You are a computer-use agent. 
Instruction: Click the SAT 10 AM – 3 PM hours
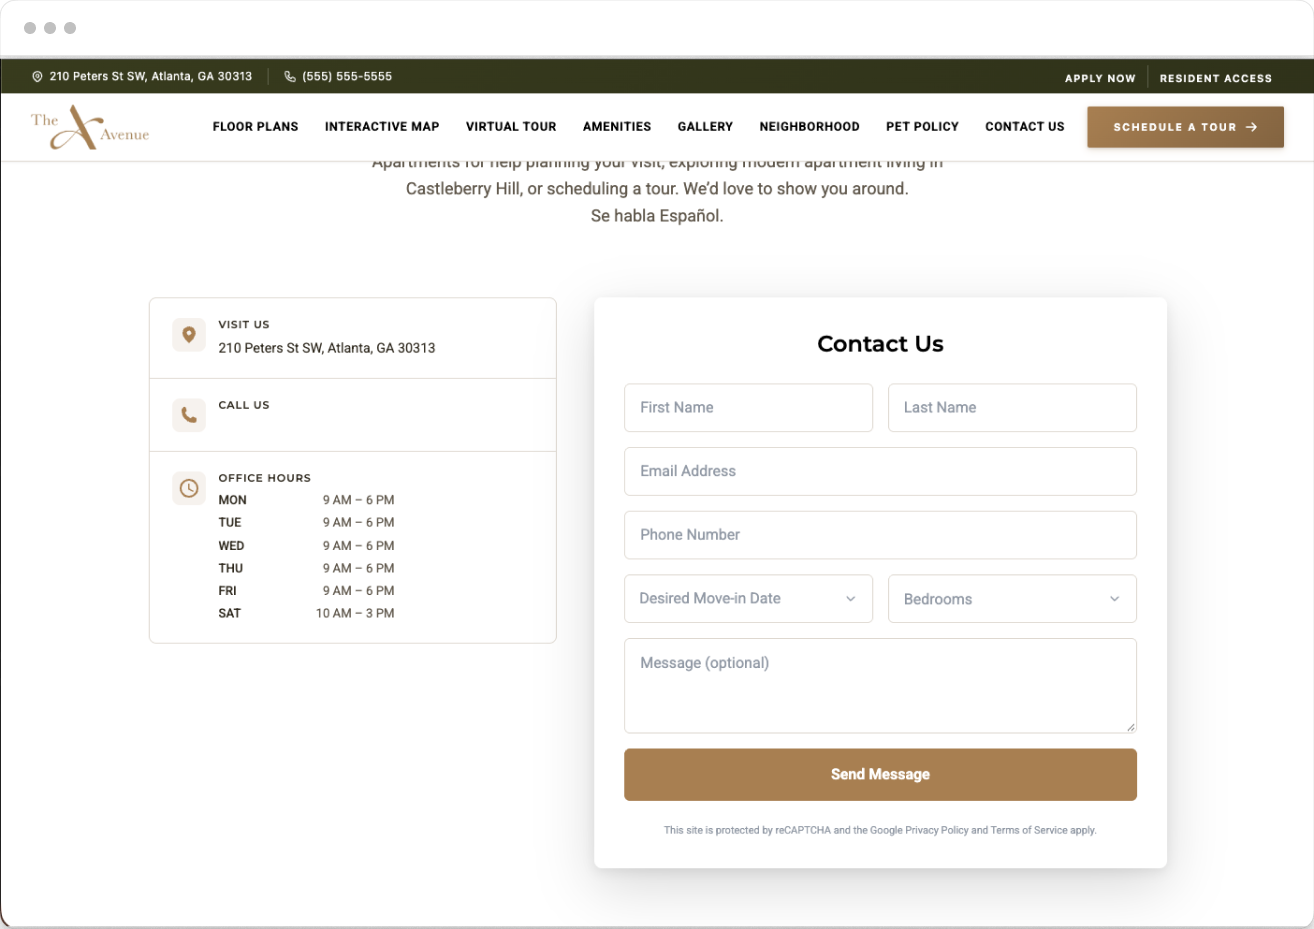click(306, 613)
